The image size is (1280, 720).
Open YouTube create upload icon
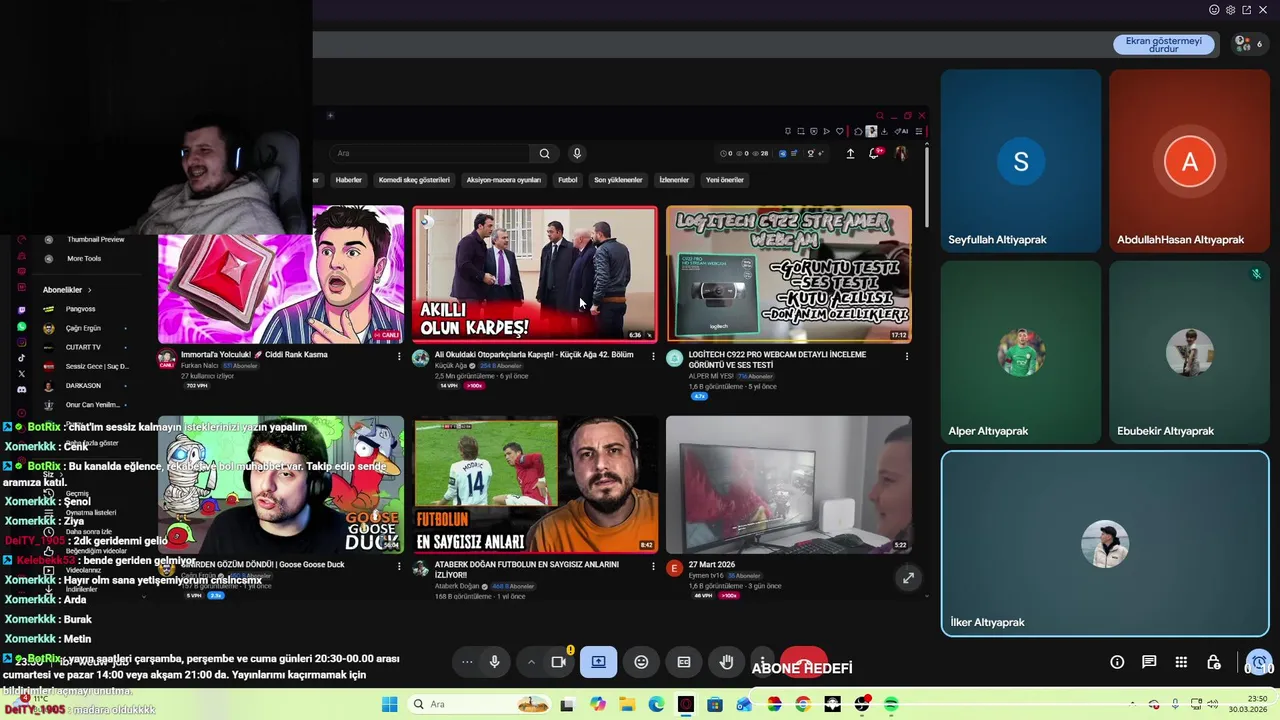coord(850,153)
